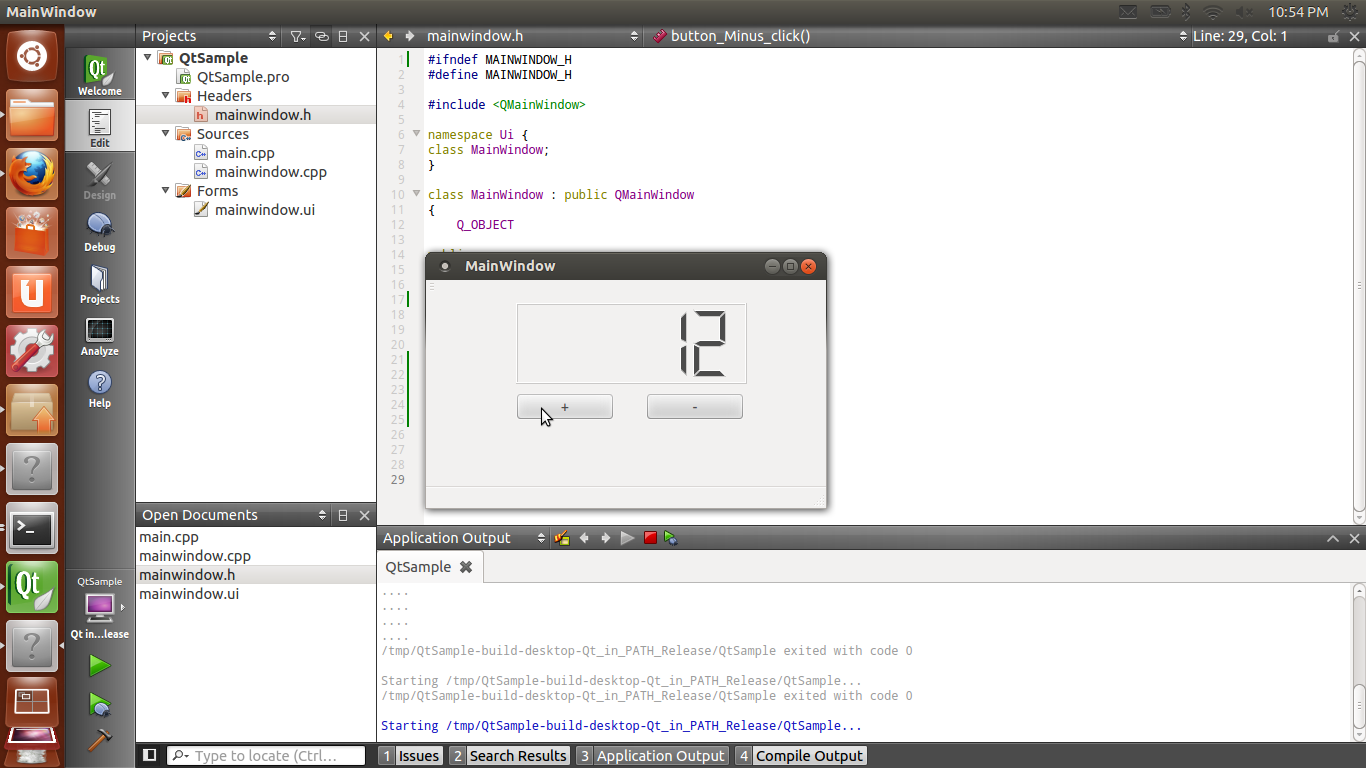Fold the namespace Ui code block
Screen dimensions: 1366x768
click(417, 134)
